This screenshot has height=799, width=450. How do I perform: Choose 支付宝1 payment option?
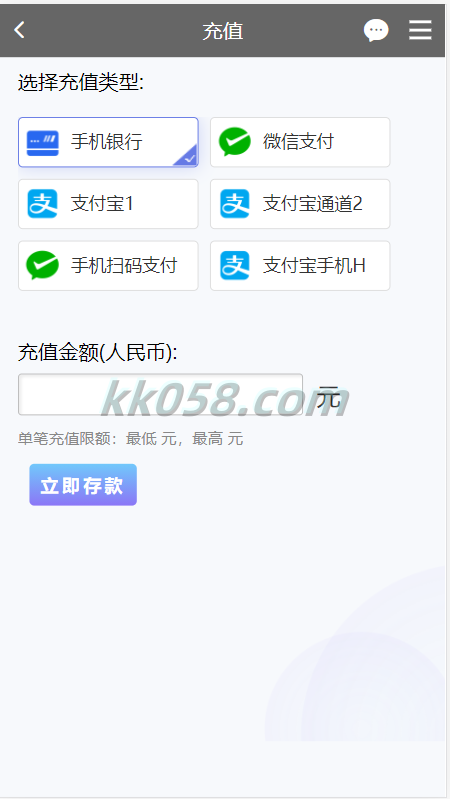(x=108, y=204)
